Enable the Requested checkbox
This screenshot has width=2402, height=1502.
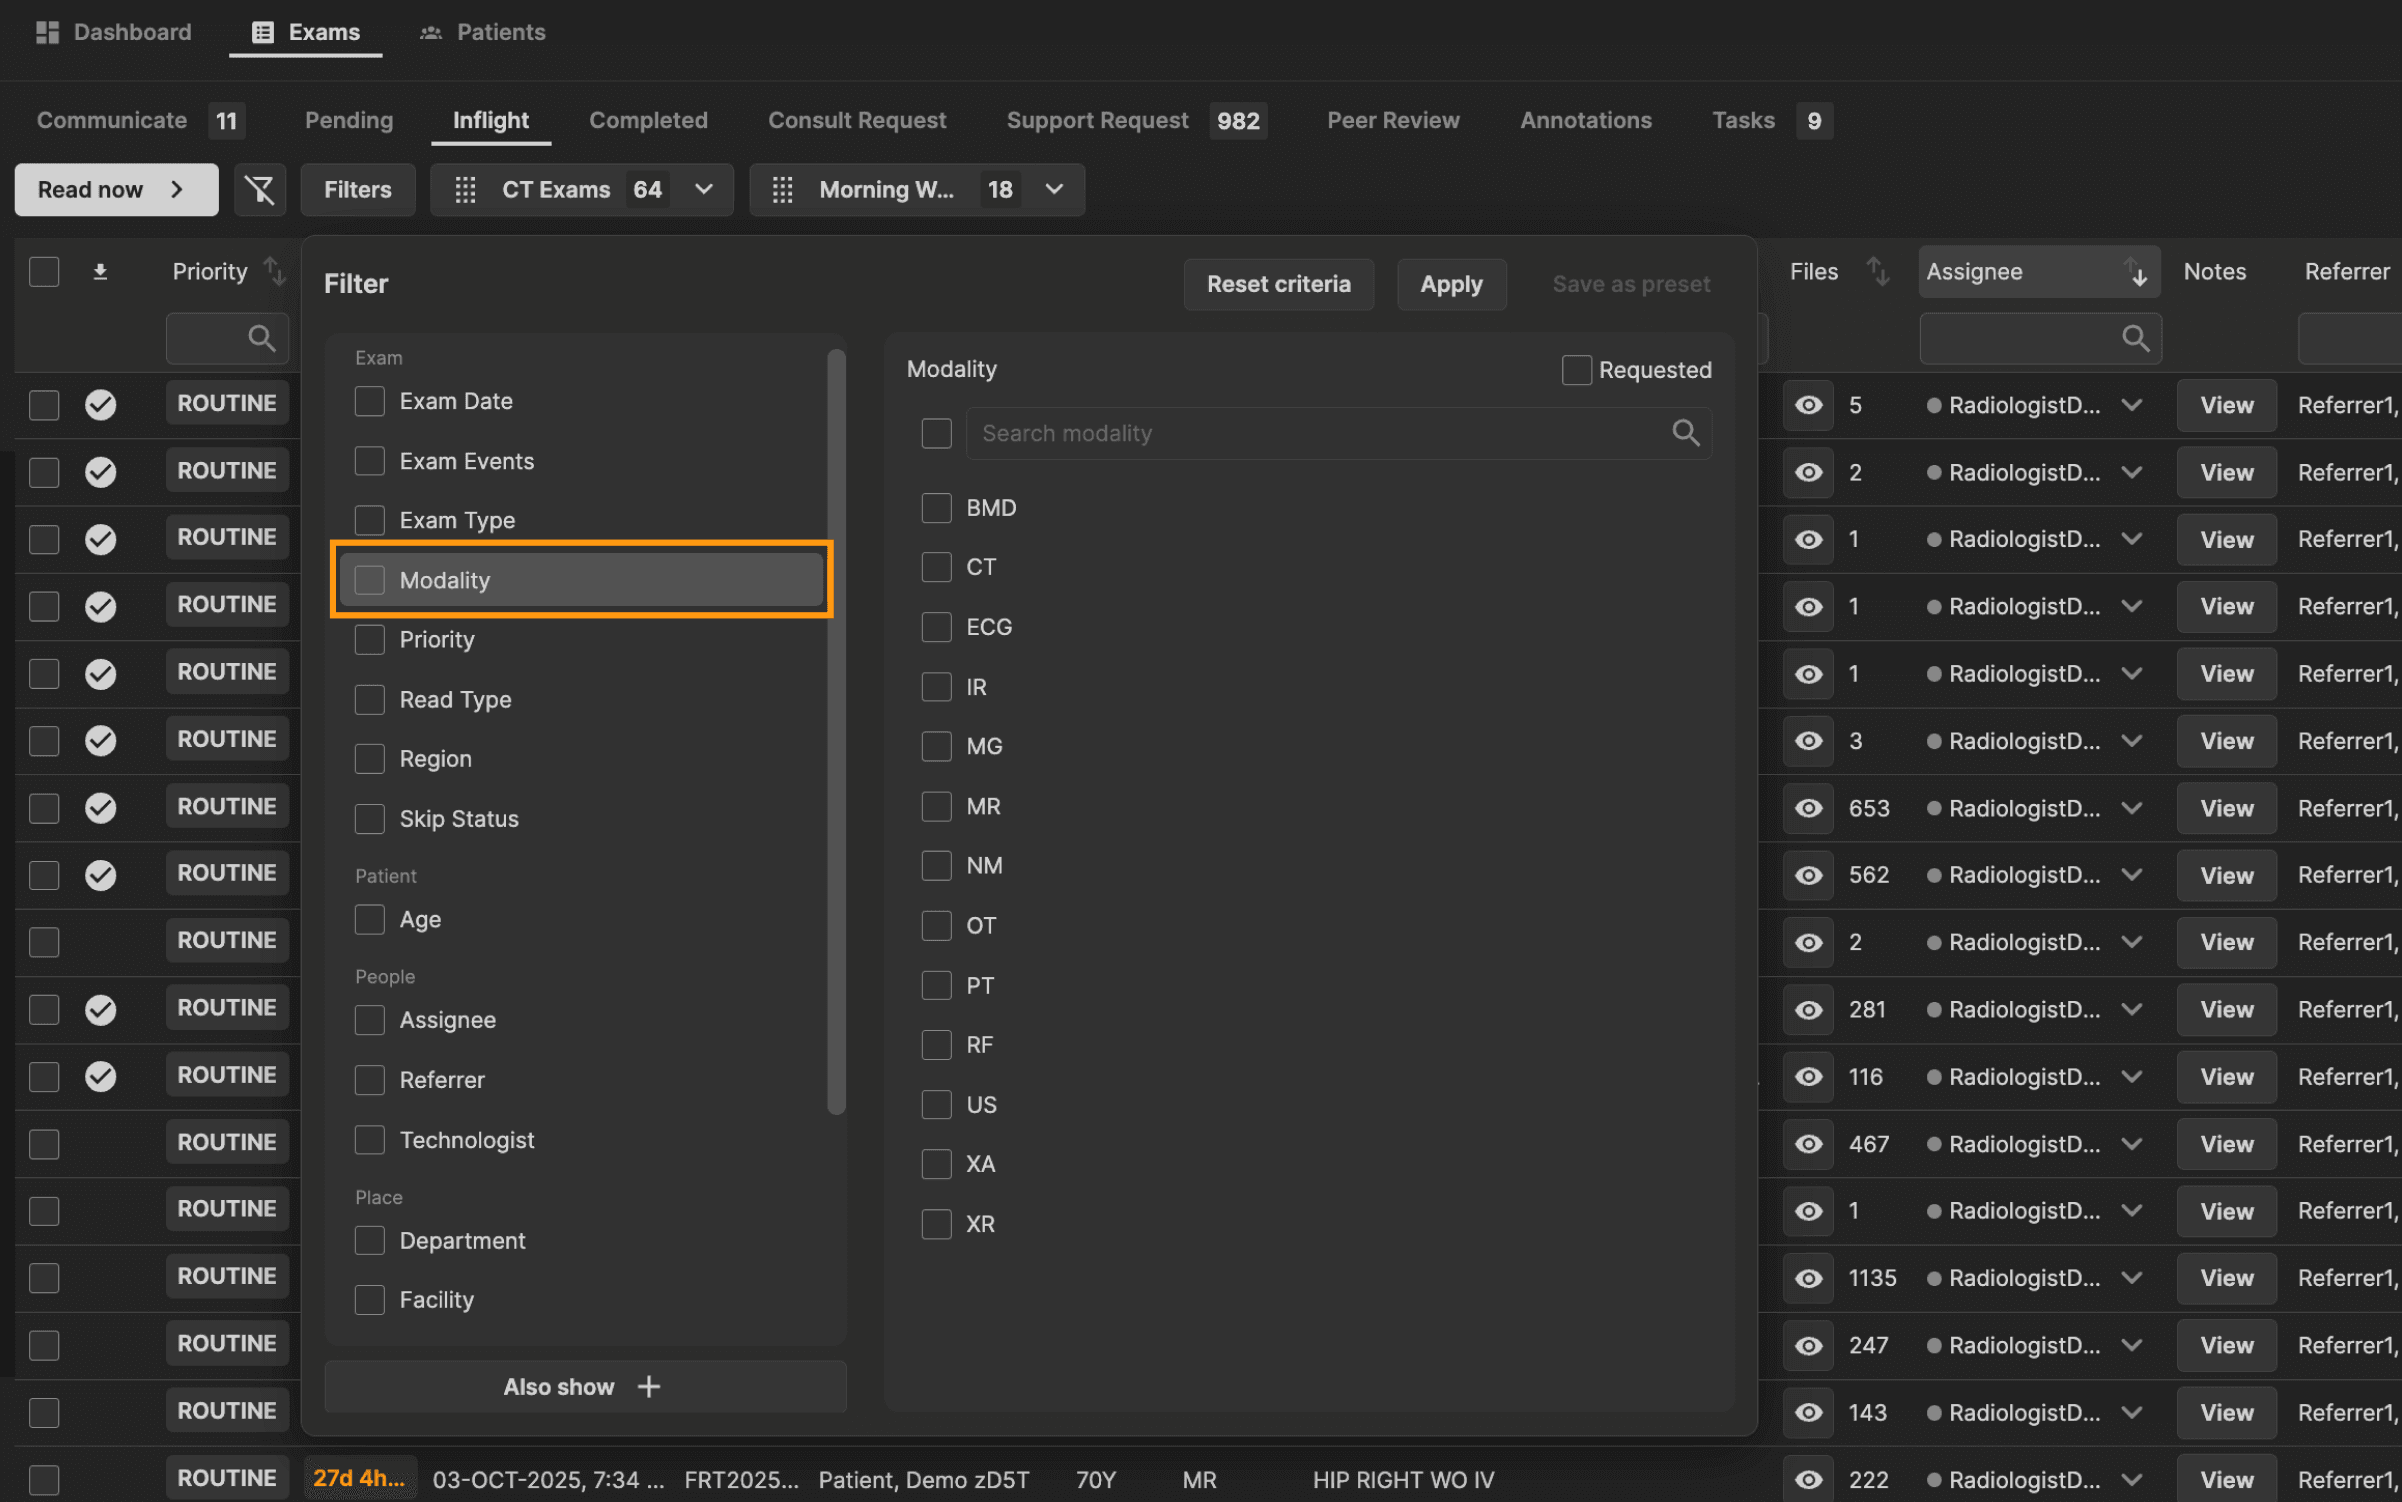(x=1576, y=370)
